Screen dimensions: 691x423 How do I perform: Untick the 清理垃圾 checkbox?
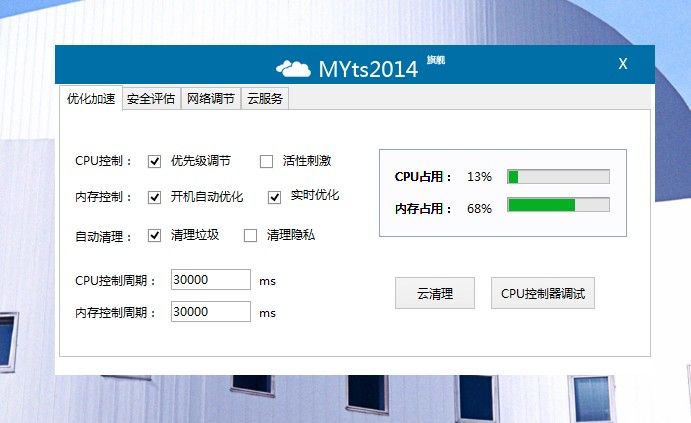[154, 236]
